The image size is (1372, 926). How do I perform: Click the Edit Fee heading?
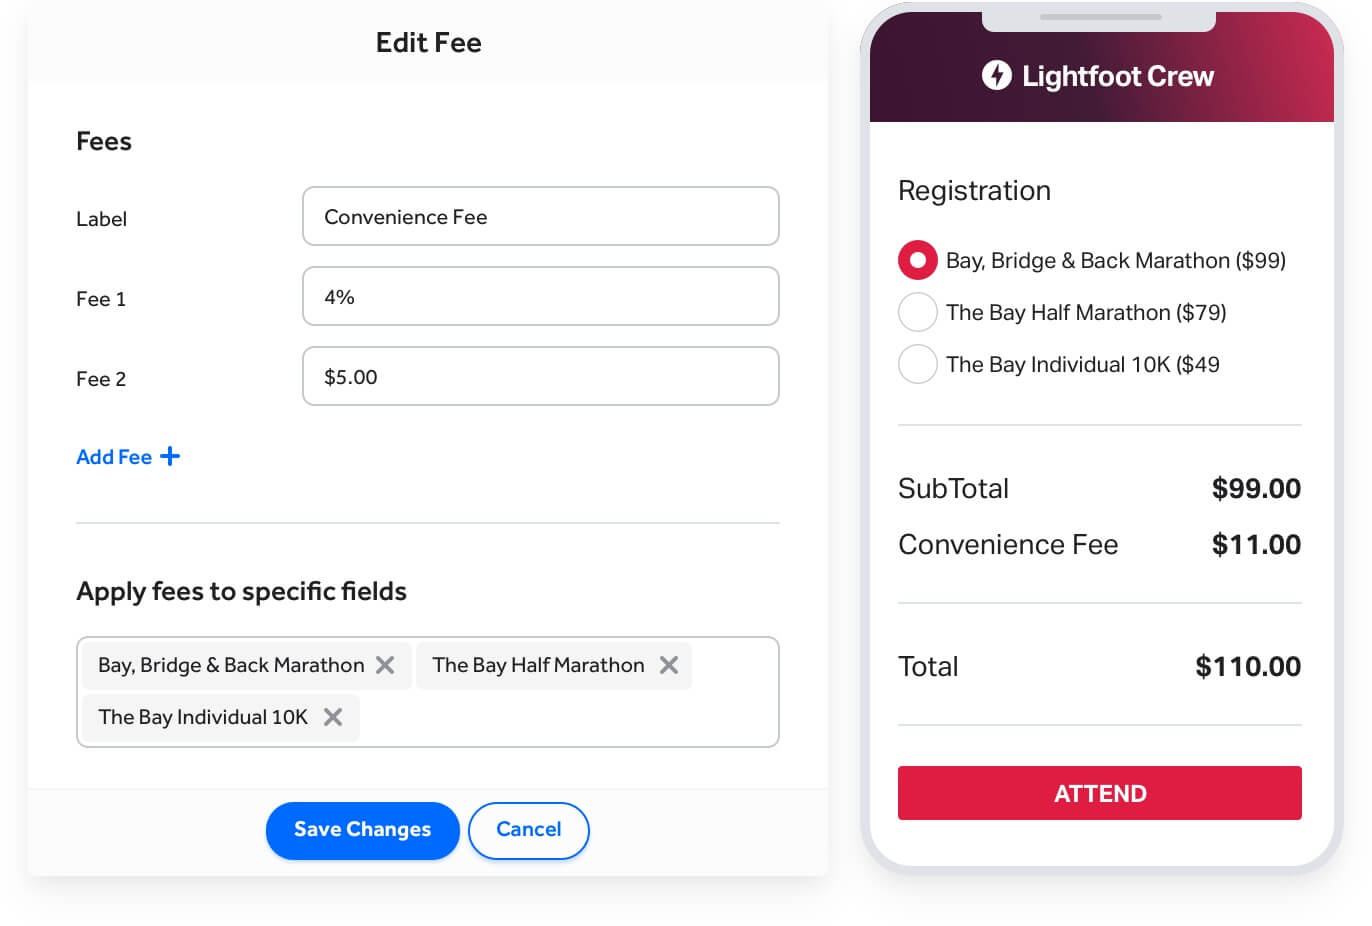(x=428, y=42)
